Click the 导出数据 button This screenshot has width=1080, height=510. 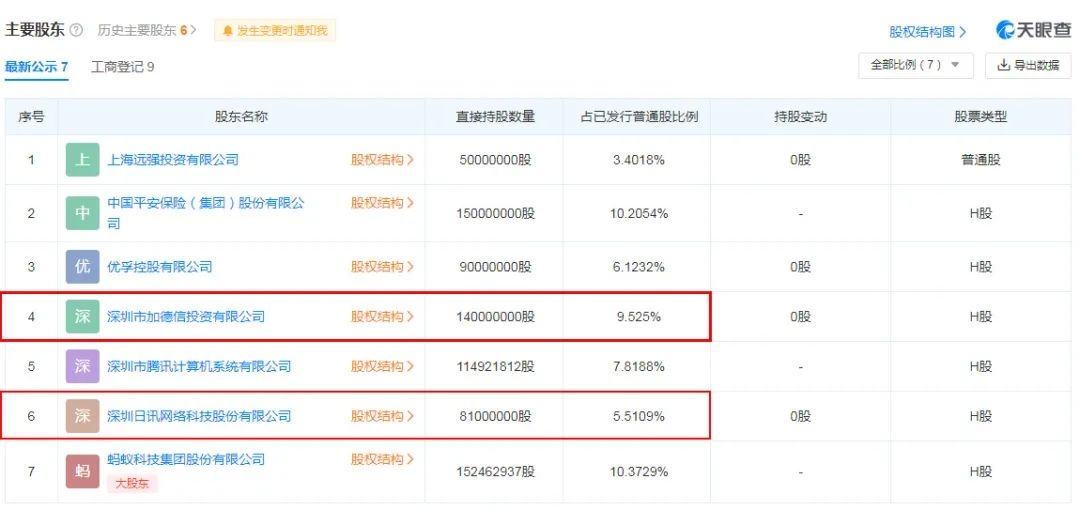click(x=1028, y=65)
